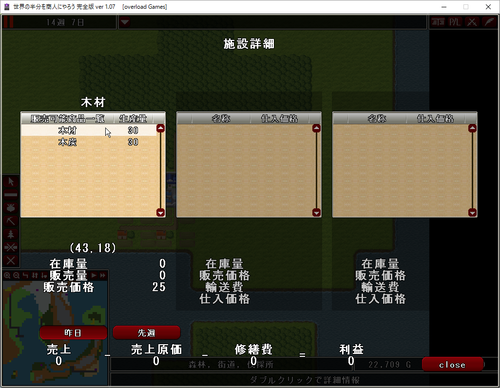This screenshot has width=500, height=388.
Task: Select the farm crop tool
Action: [11, 208]
